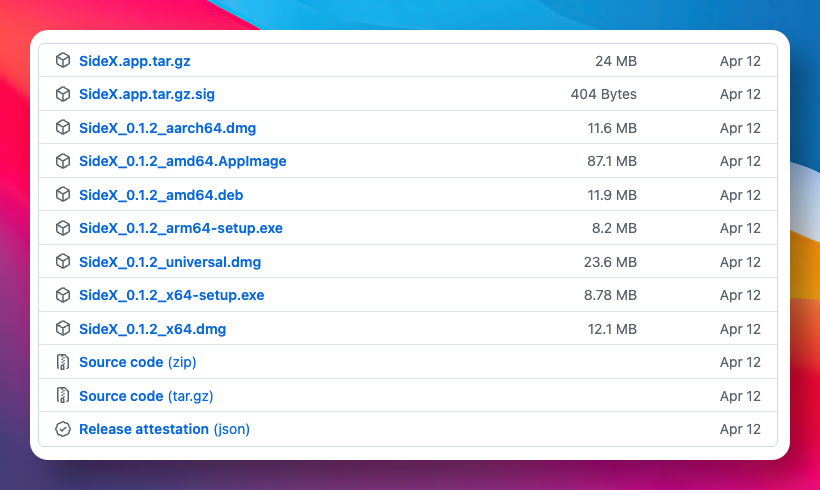This screenshot has width=820, height=490.
Task: Download SideX_0.1.2_universal.dmg
Action: click(x=170, y=262)
